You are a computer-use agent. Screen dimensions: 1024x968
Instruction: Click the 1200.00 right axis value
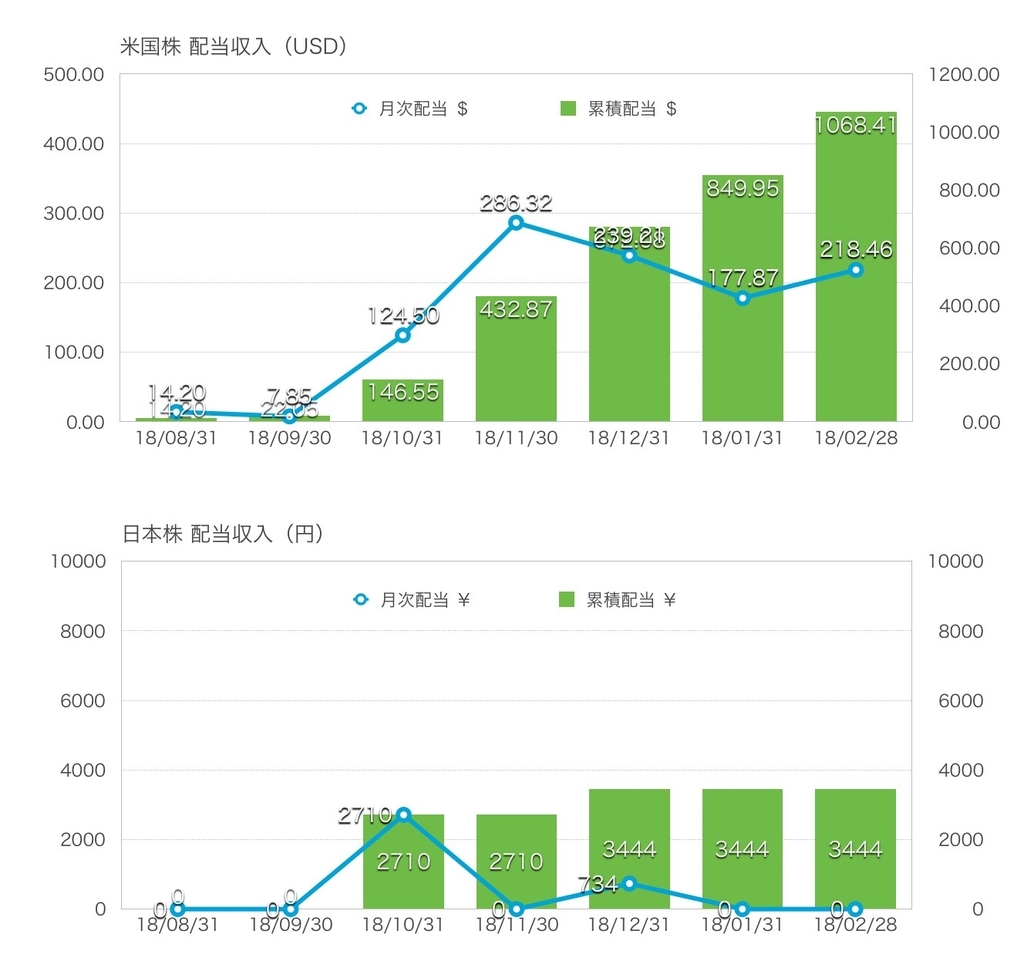click(964, 74)
